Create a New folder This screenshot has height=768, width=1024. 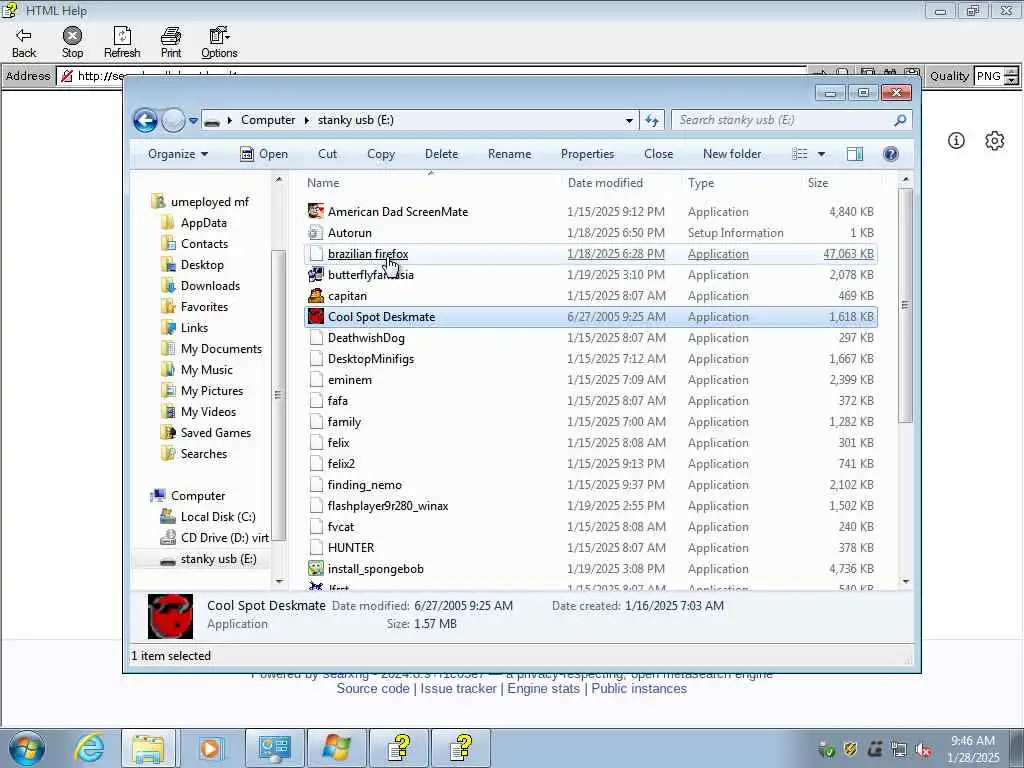click(732, 154)
